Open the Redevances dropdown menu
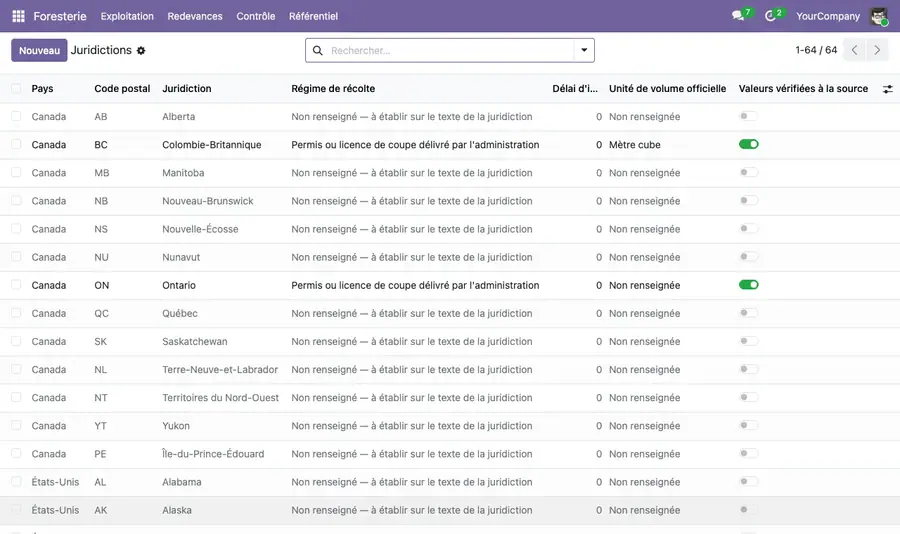 pyautogui.click(x=195, y=16)
